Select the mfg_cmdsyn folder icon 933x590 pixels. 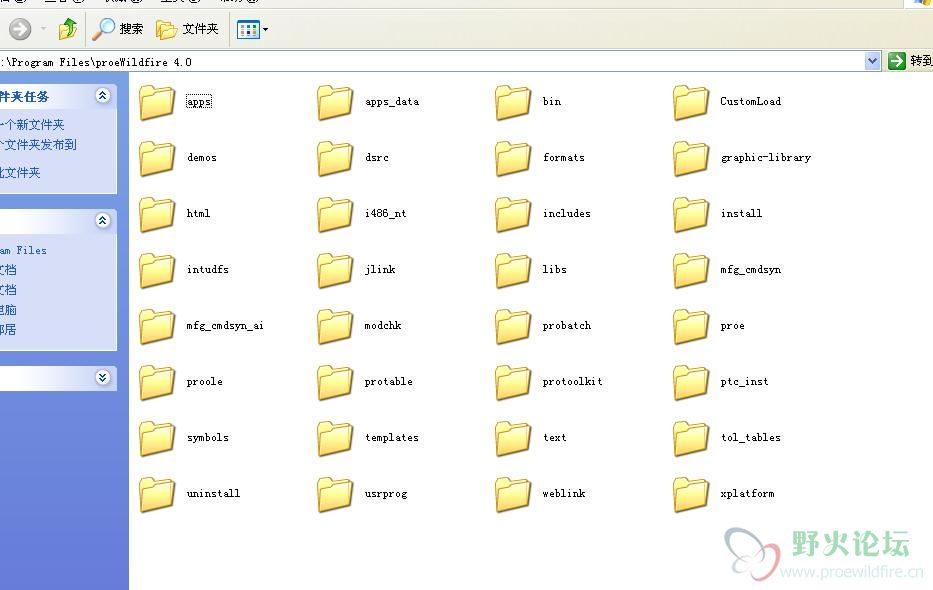691,270
